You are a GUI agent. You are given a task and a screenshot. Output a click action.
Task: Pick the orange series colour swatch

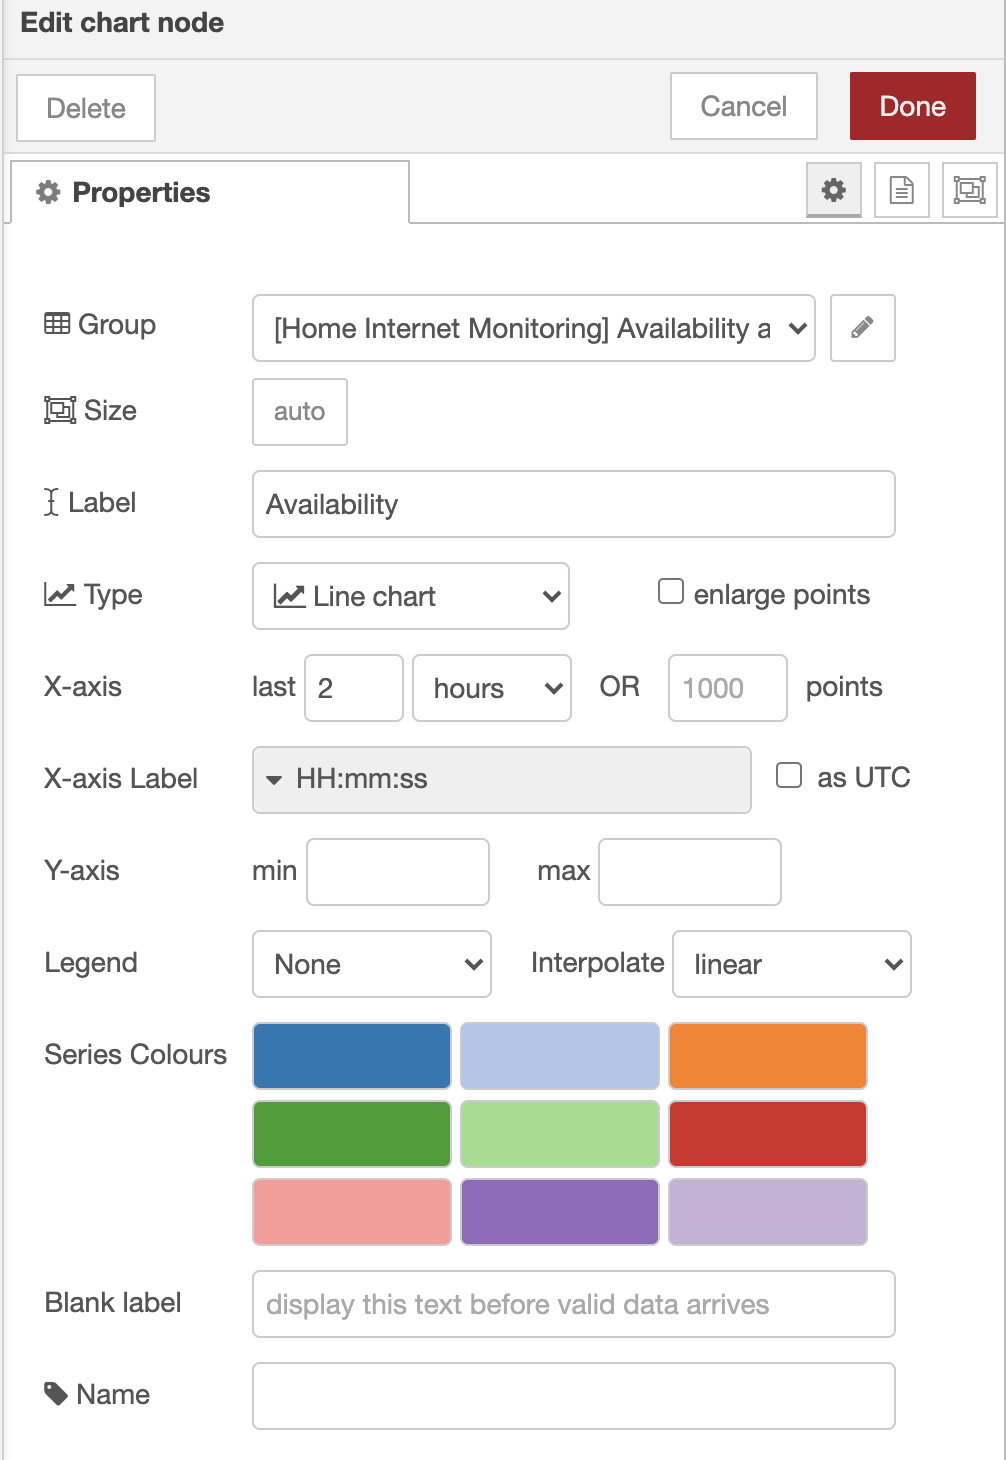pos(768,1056)
